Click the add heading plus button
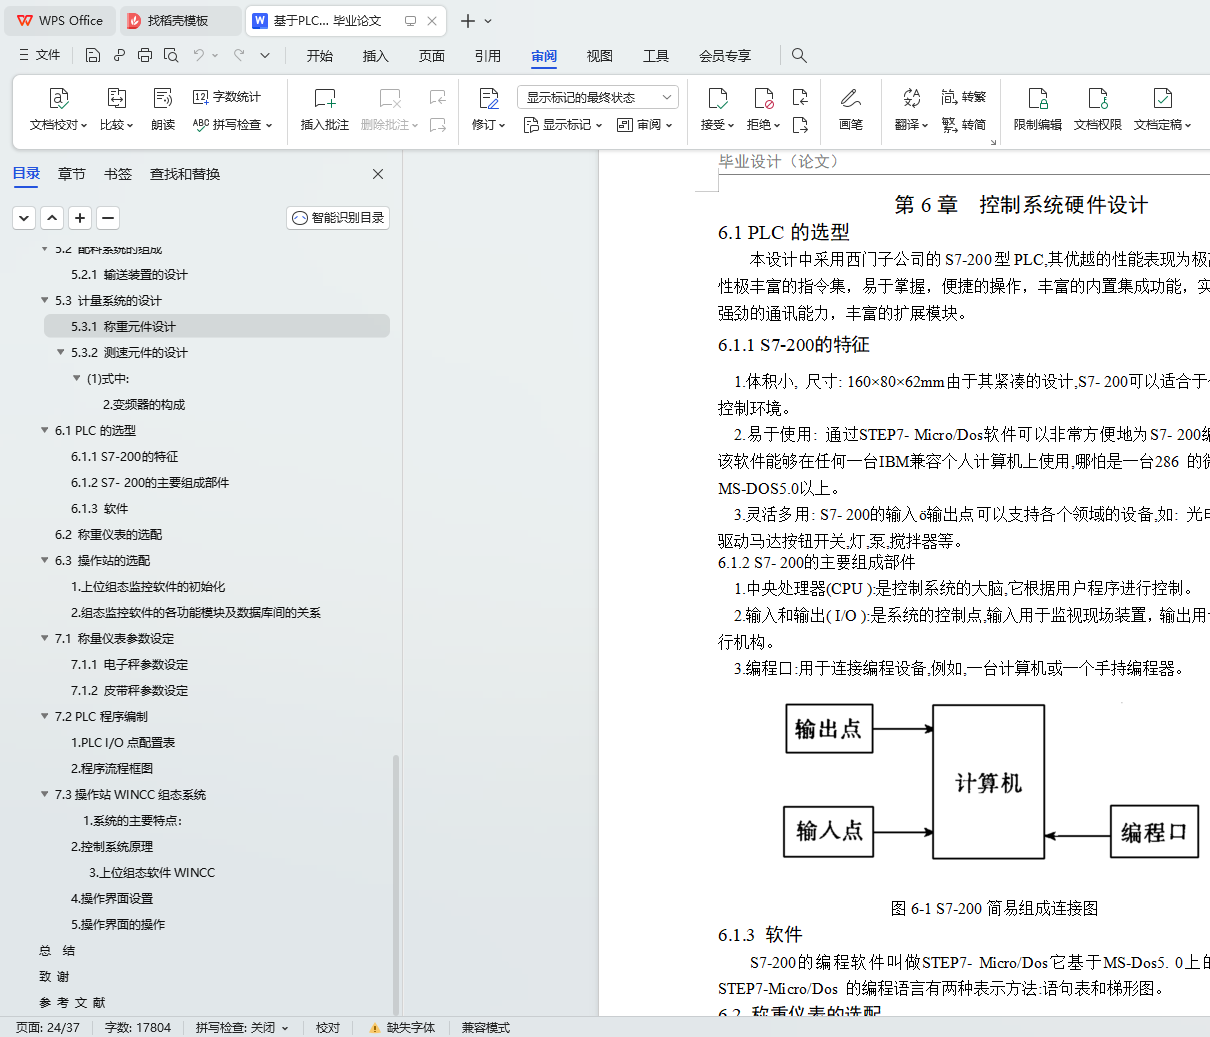 pos(80,217)
